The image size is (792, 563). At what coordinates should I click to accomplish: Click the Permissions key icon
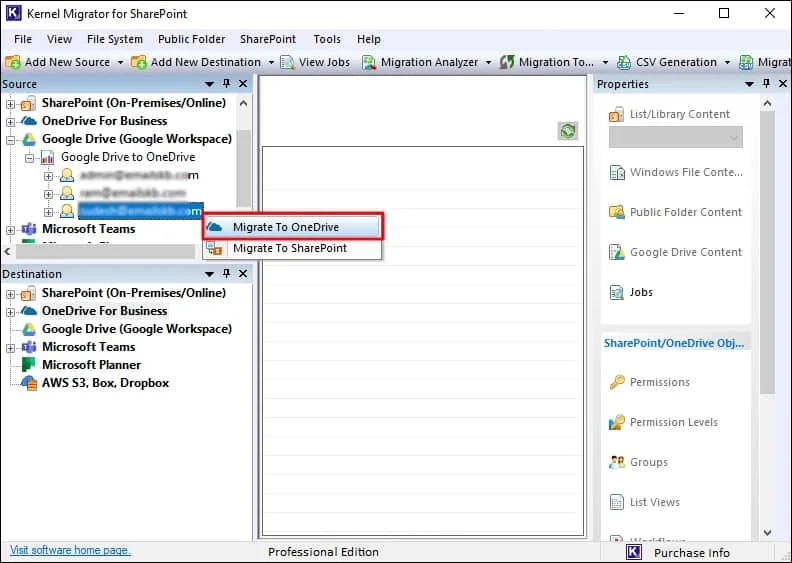click(x=617, y=382)
